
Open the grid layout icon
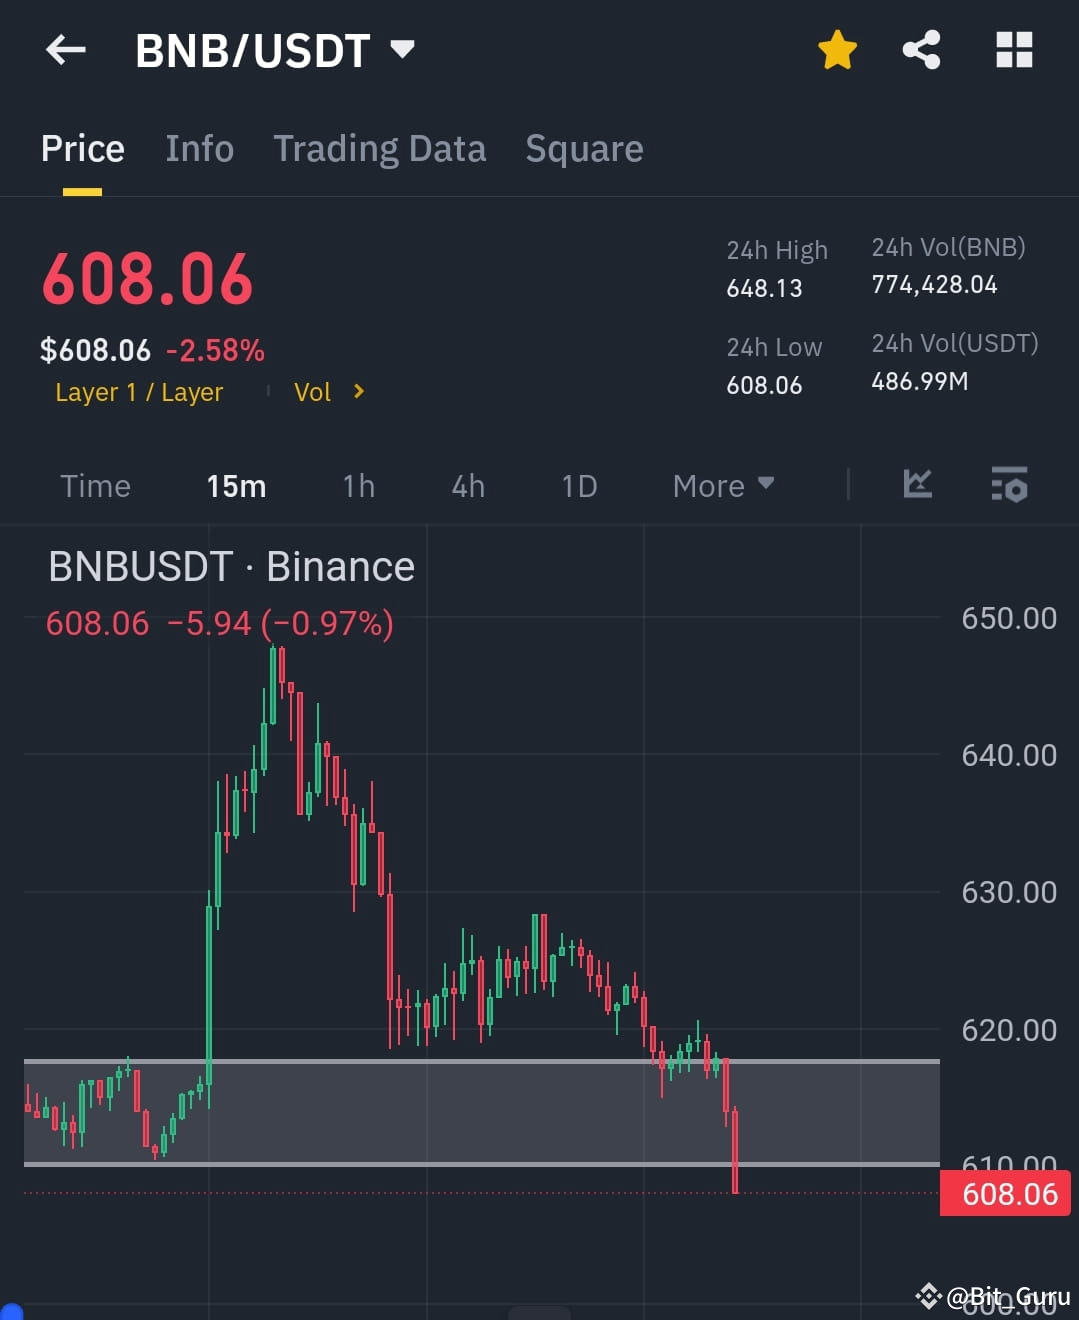1013,50
